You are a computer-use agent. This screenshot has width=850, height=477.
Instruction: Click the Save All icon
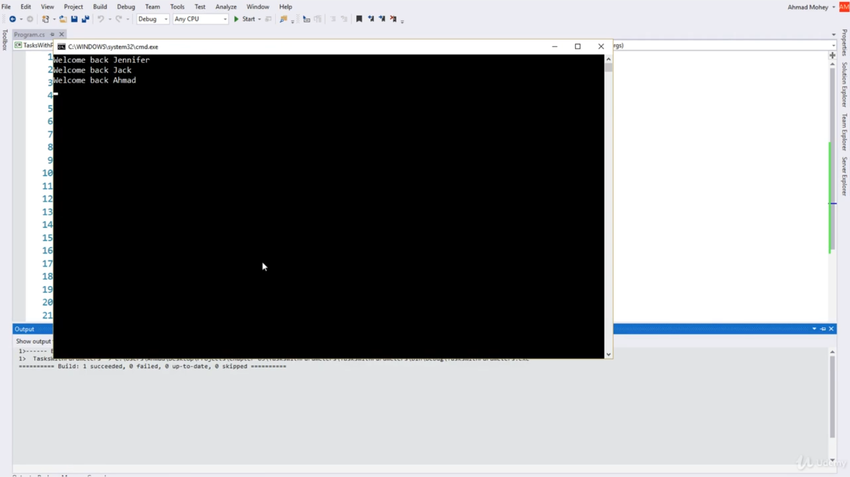85,19
